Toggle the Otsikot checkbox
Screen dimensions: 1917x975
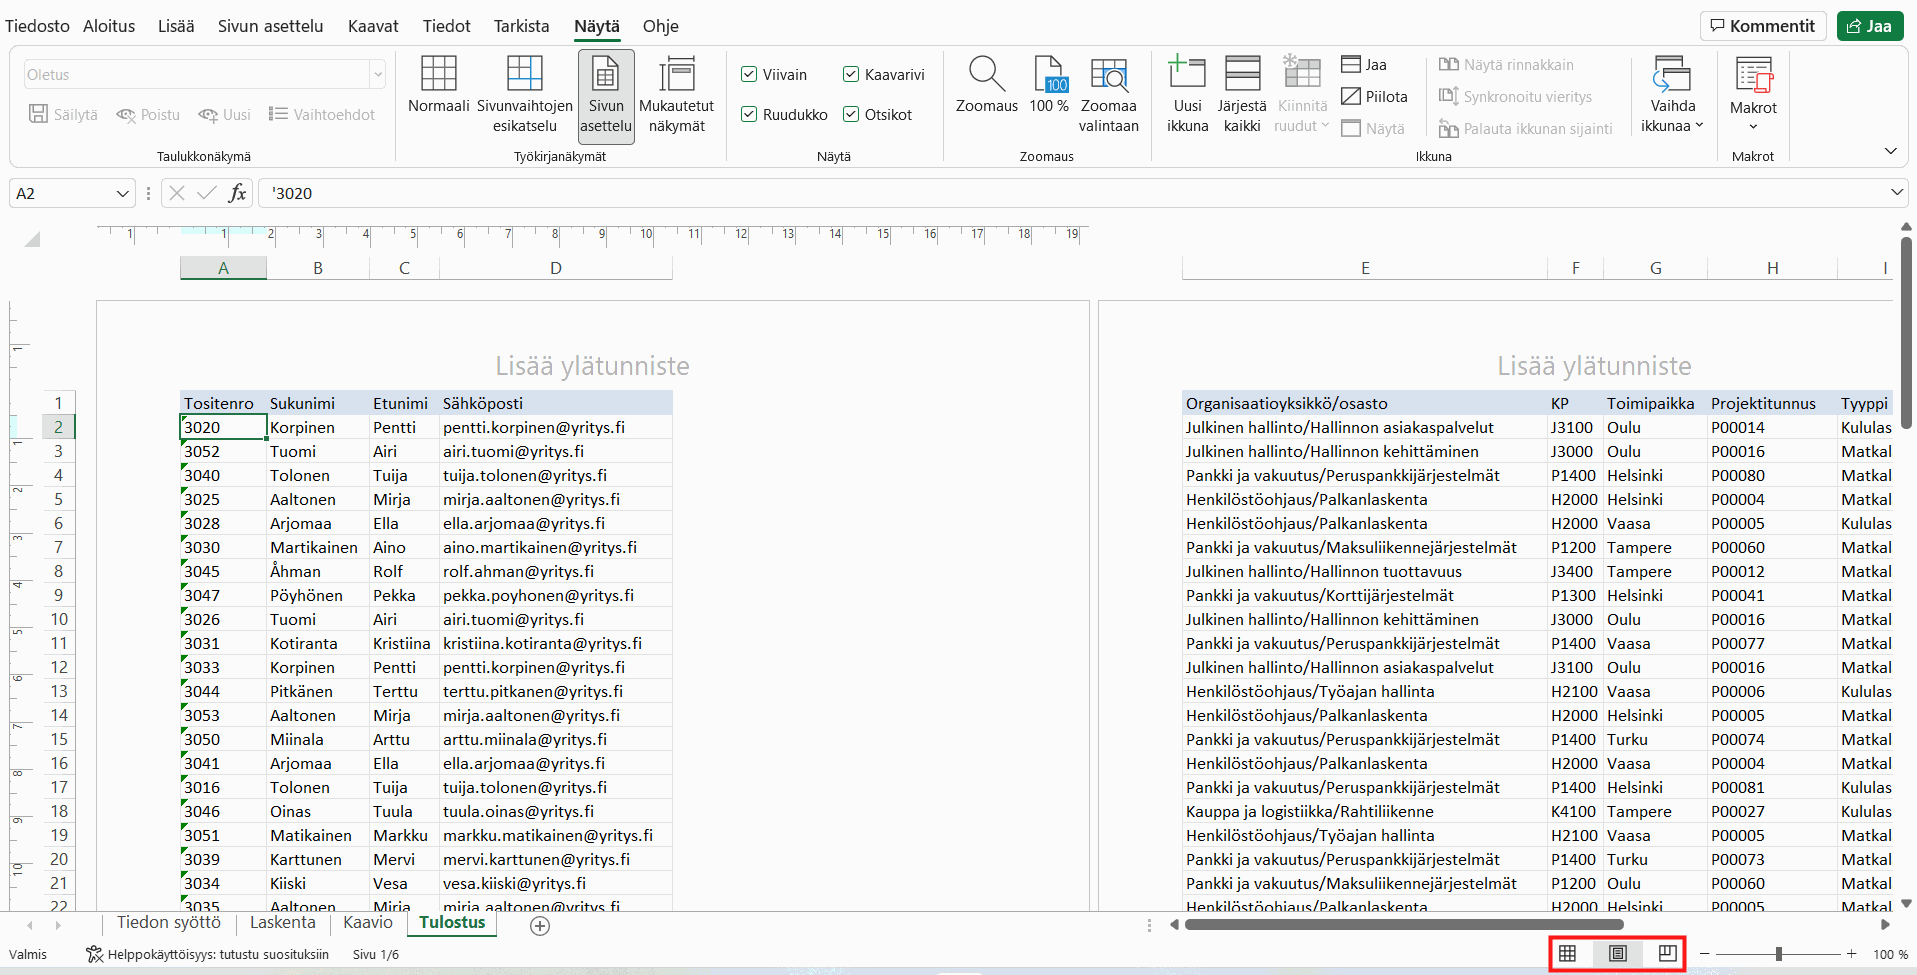(851, 115)
